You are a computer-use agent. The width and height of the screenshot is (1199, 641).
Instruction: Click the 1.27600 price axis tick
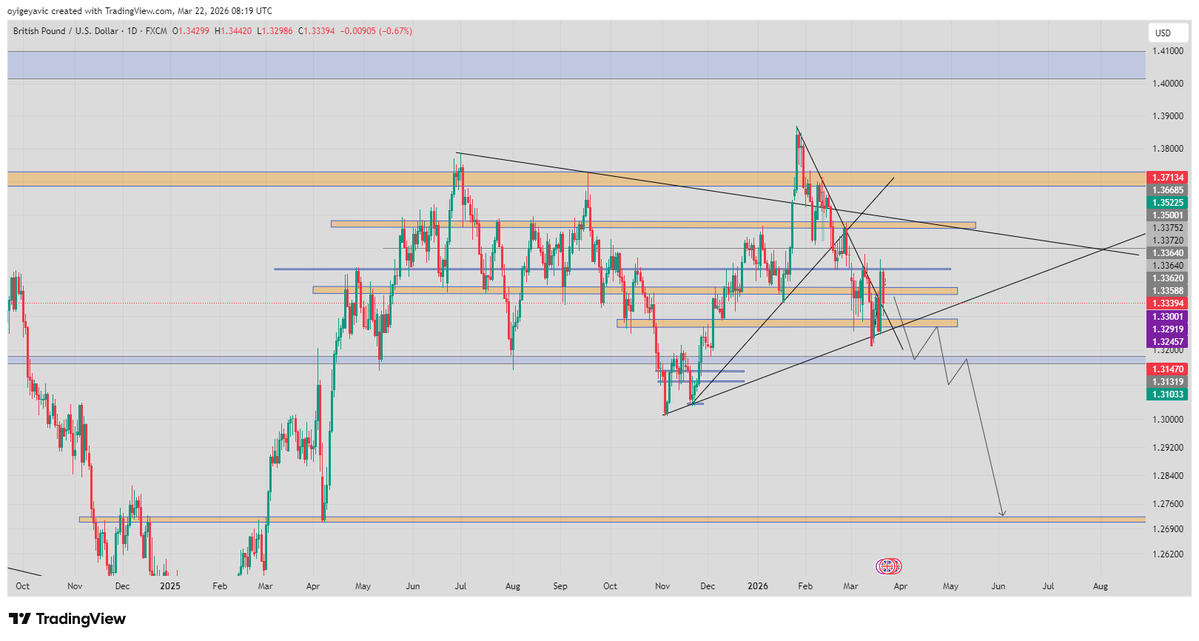click(x=1169, y=504)
